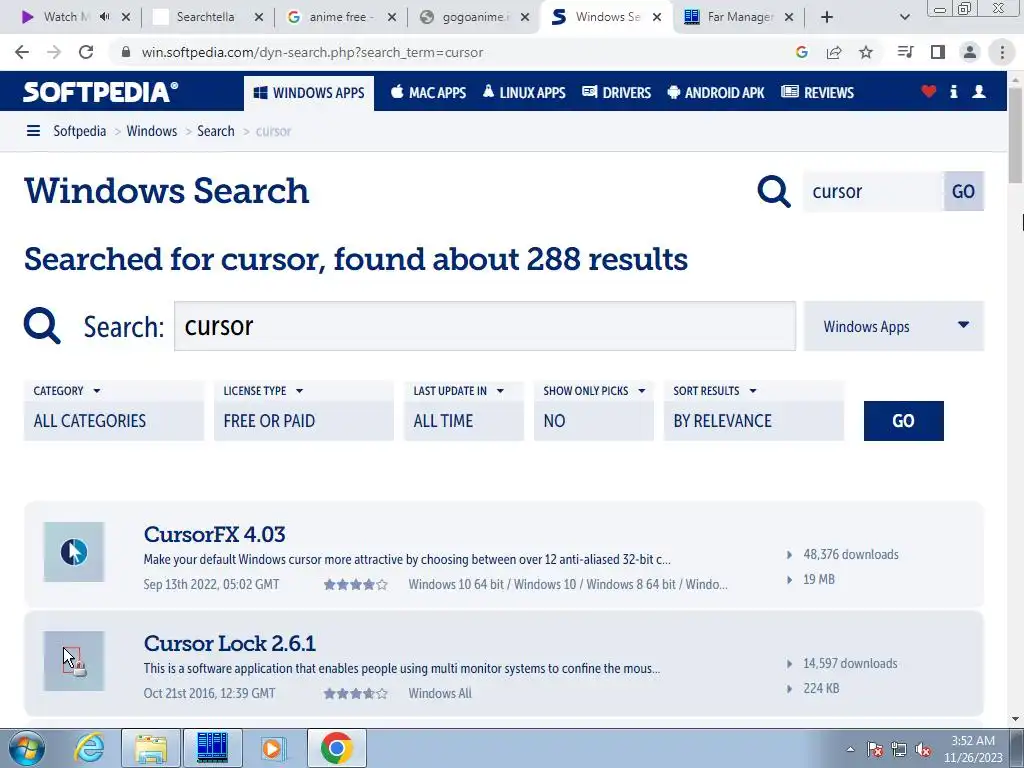1024x768 pixels.
Task: Click the muted volume tray icon
Action: point(923,750)
